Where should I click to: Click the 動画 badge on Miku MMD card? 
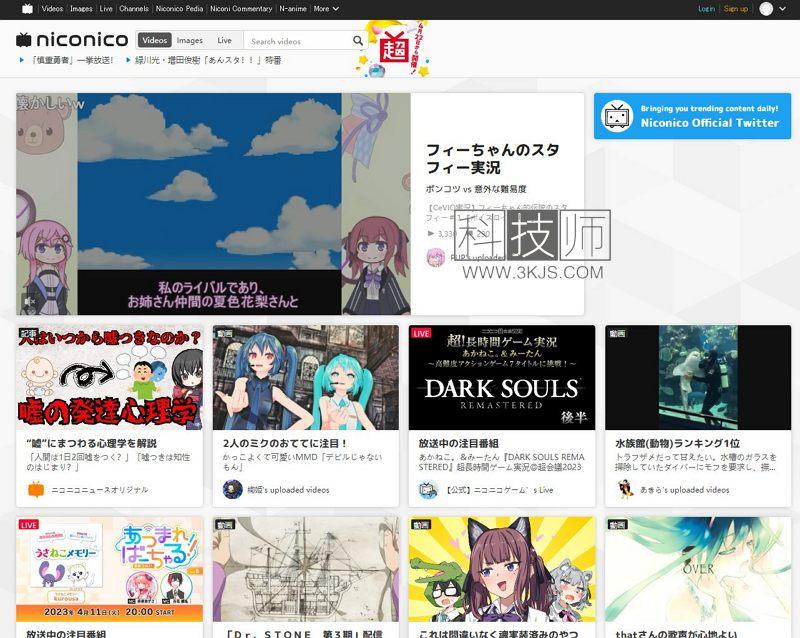[x=225, y=333]
